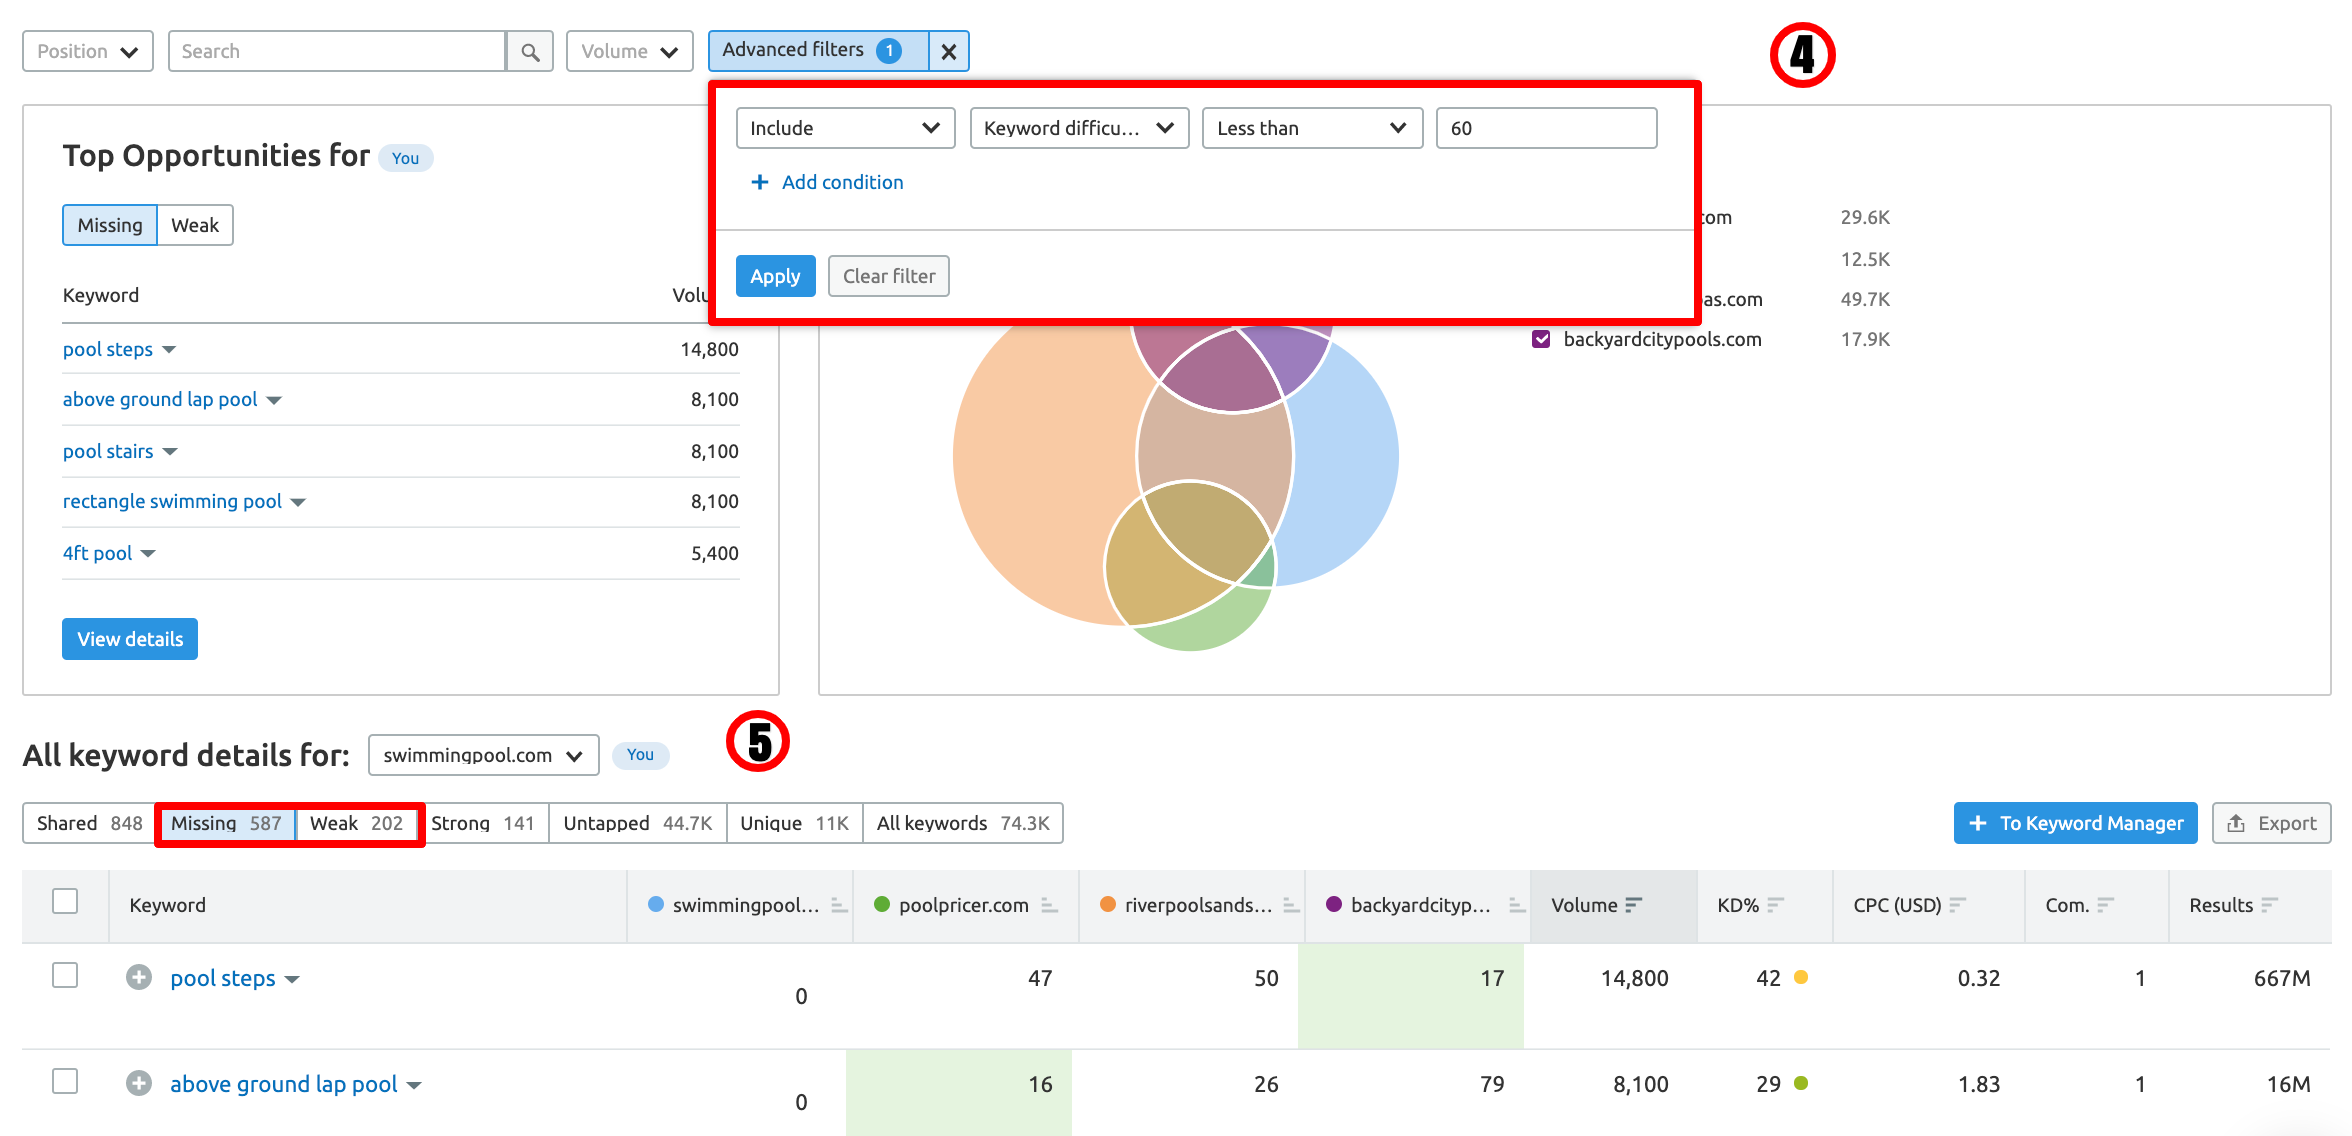Viewport: 2352px width, 1136px height.
Task: Click the green KD% indicator dot
Action: coord(1802,1083)
